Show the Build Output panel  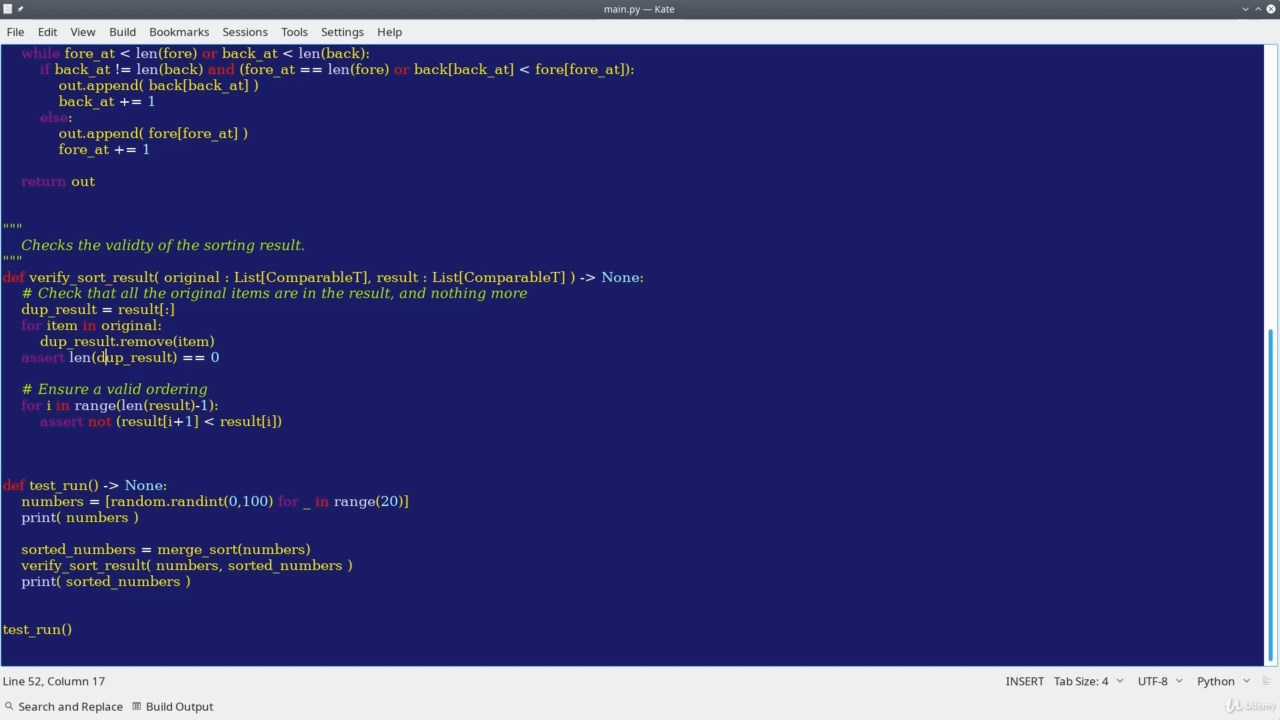(x=172, y=706)
